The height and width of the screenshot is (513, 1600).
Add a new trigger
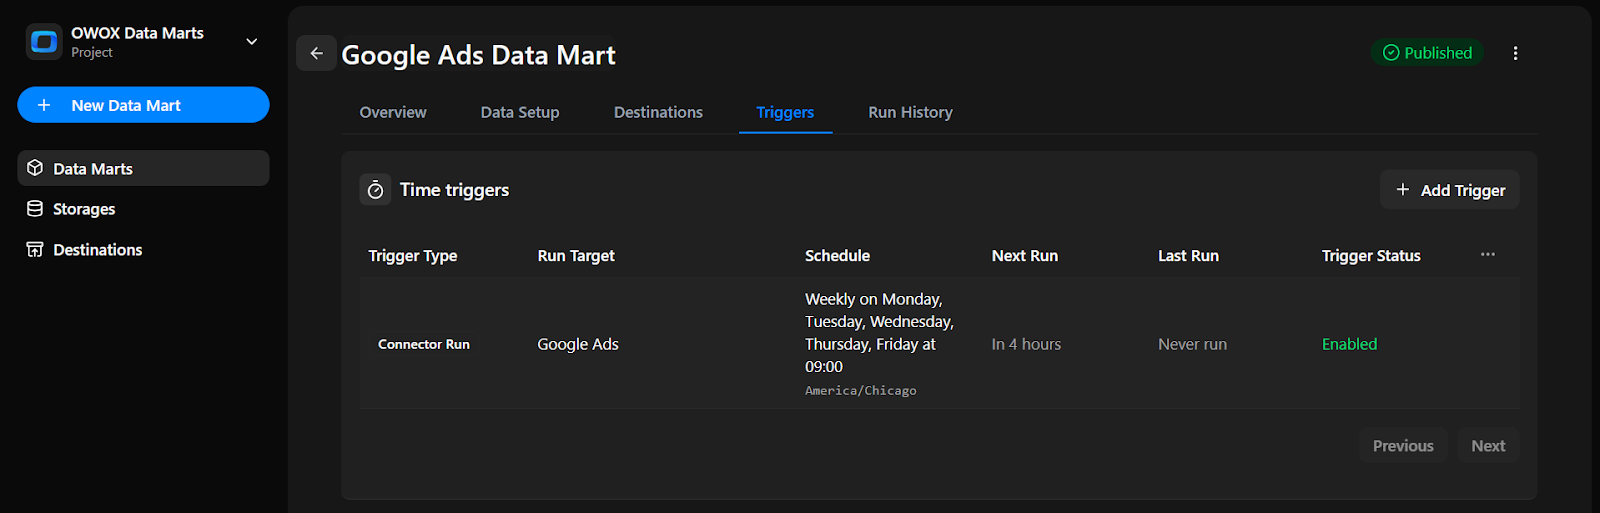coord(1450,190)
